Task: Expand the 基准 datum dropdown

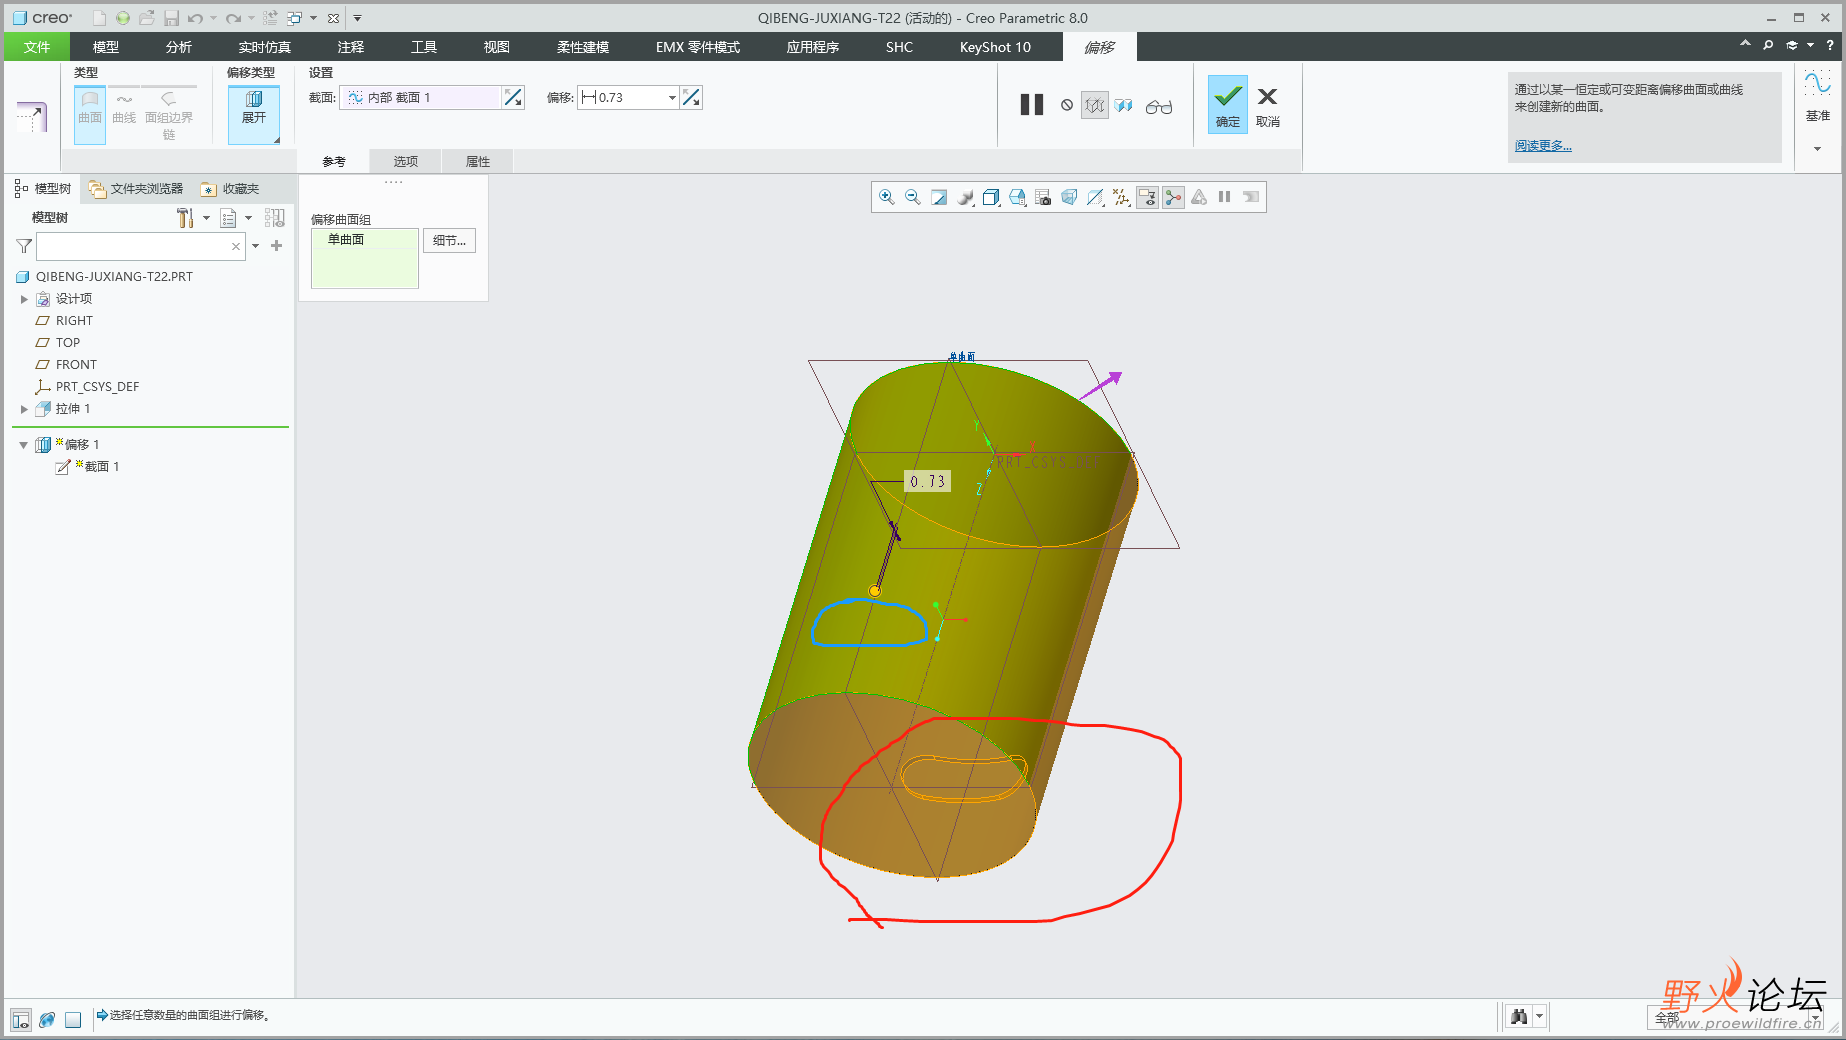Action: pos(1817,148)
